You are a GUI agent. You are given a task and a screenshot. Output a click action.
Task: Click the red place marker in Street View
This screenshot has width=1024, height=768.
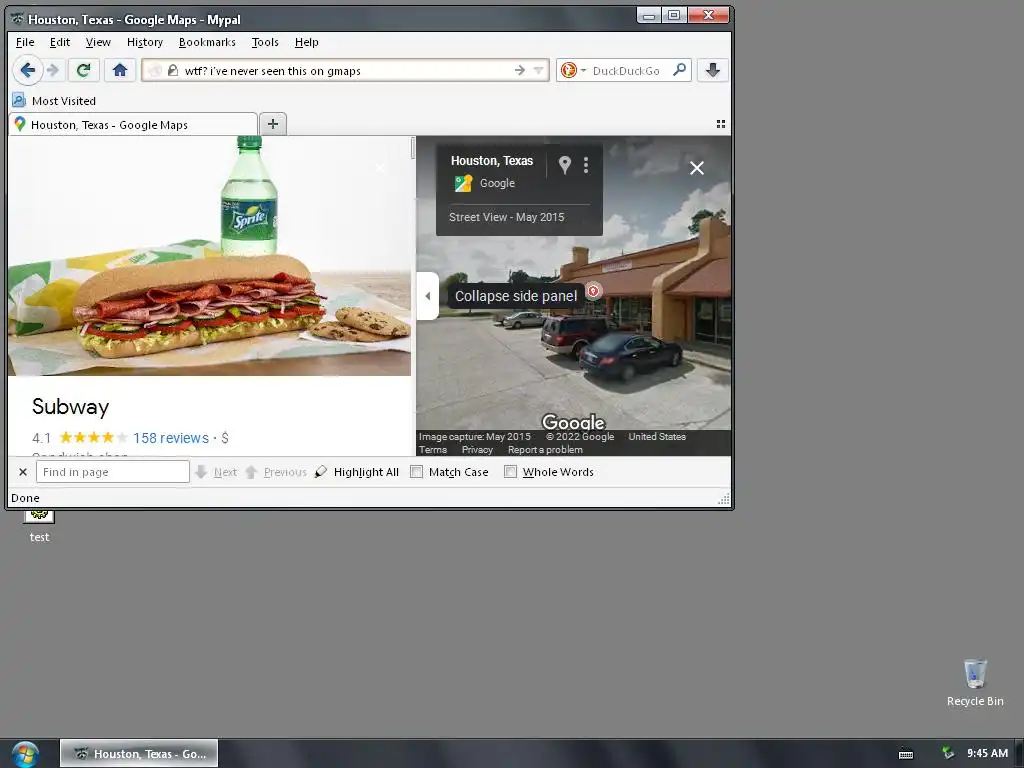point(593,291)
